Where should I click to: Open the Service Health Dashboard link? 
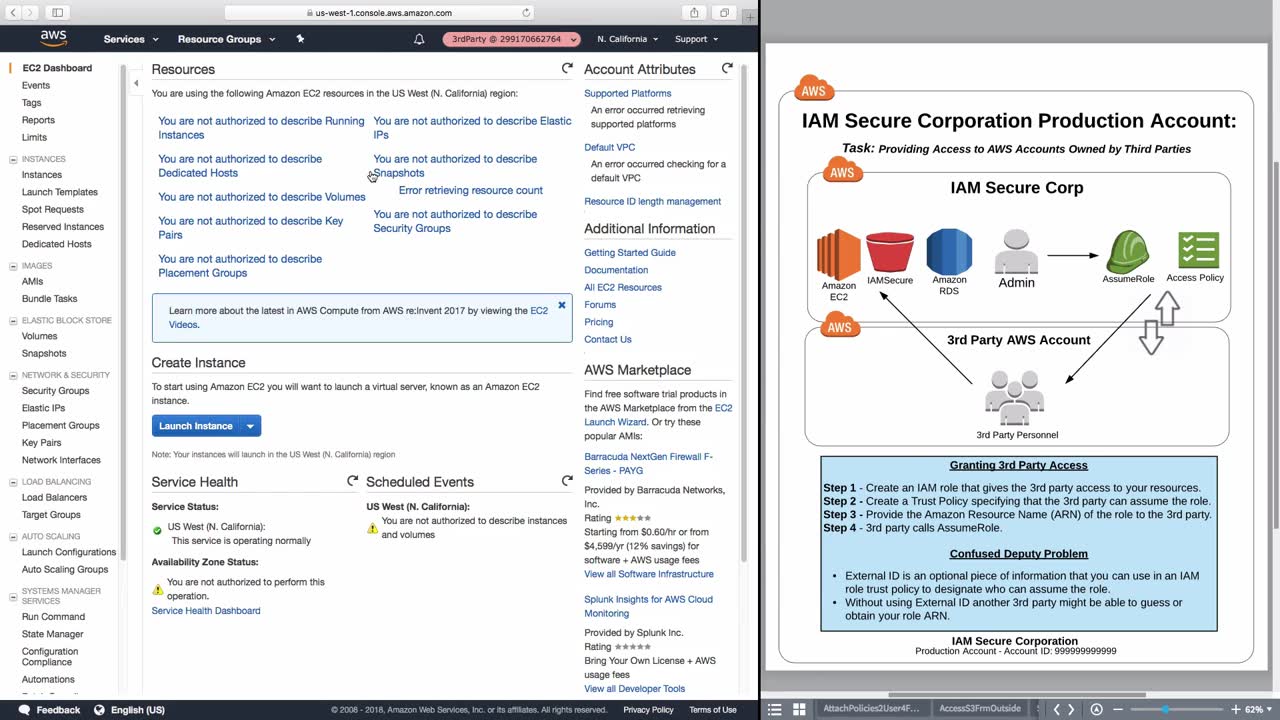coord(206,611)
